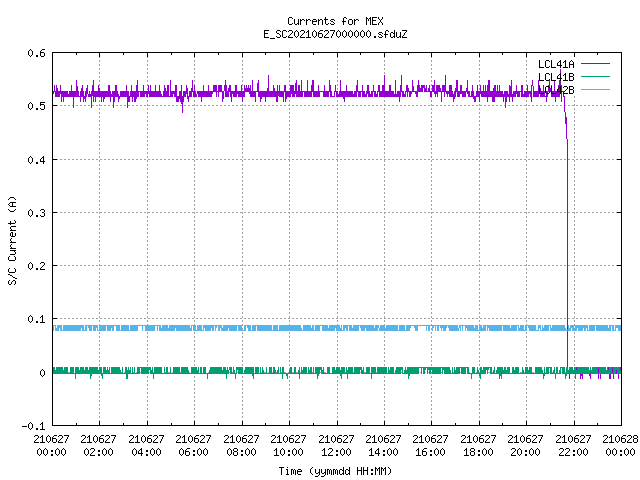The width and height of the screenshot is (640, 480).
Task: Click the purple LCL41A legend line sample
Action: 595,64
